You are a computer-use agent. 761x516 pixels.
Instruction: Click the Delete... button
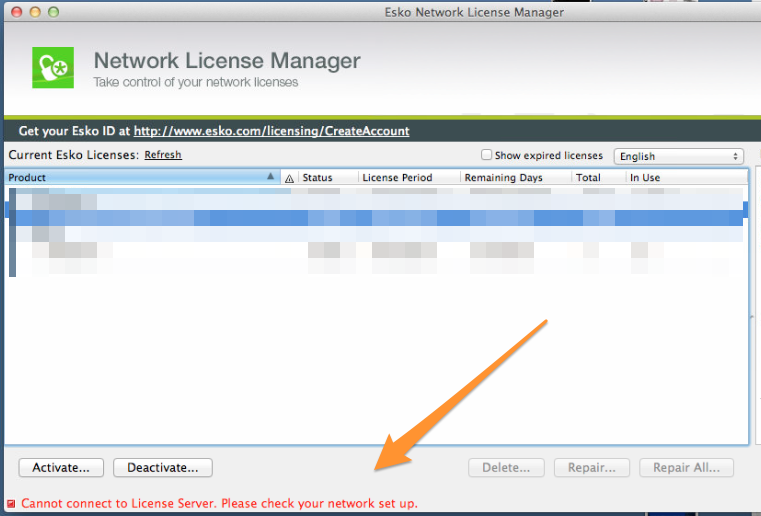506,467
